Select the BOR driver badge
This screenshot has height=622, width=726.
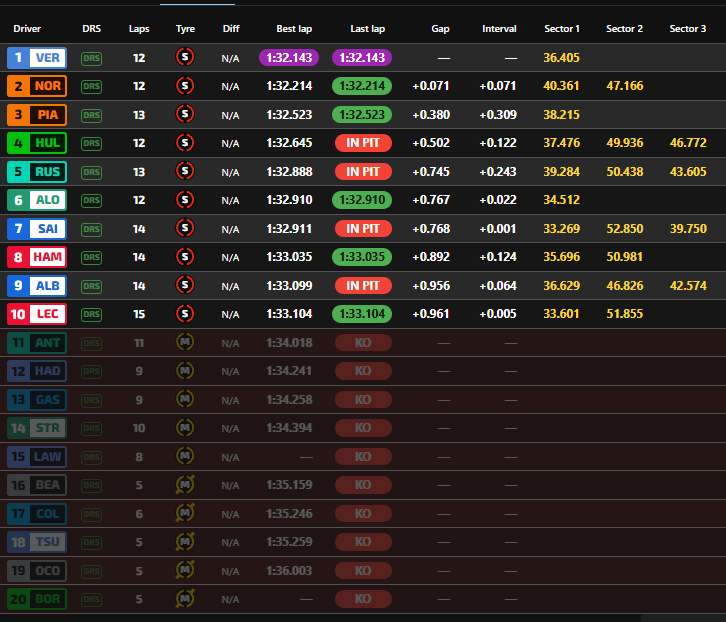(x=37, y=600)
